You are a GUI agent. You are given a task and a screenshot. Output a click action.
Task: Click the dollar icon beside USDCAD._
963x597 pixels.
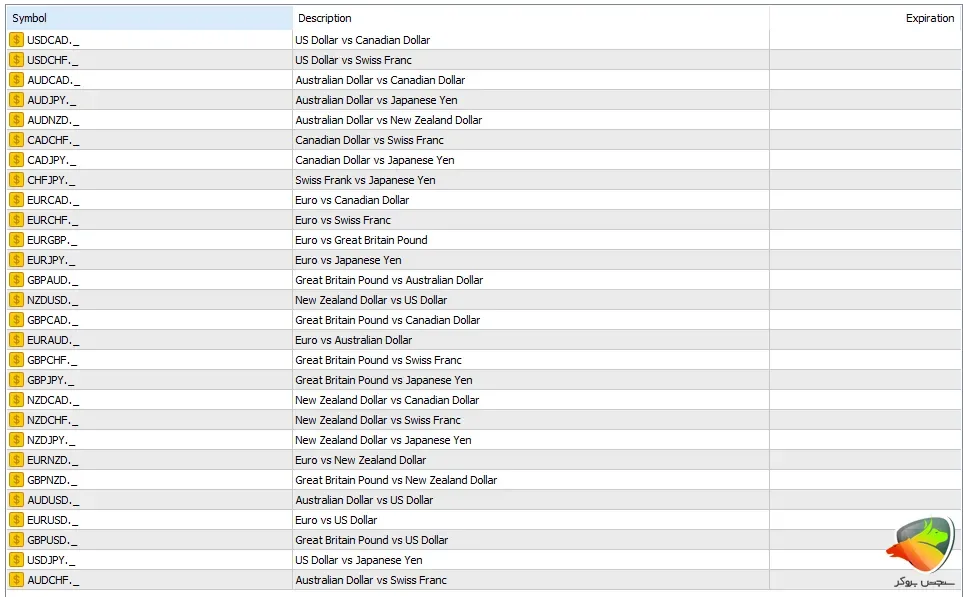[17, 40]
